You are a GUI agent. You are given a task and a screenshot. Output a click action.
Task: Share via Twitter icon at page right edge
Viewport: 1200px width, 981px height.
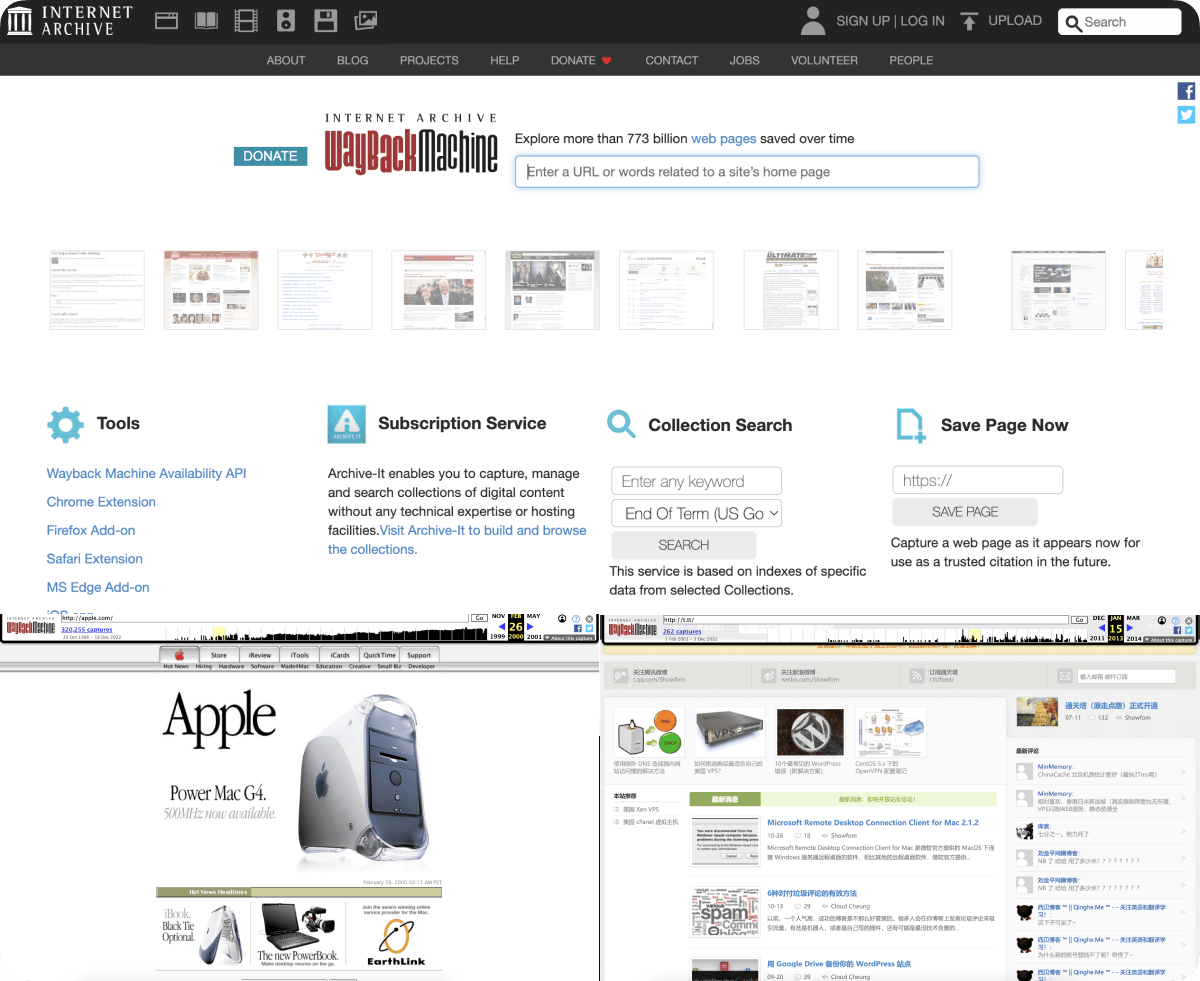pos(1186,114)
